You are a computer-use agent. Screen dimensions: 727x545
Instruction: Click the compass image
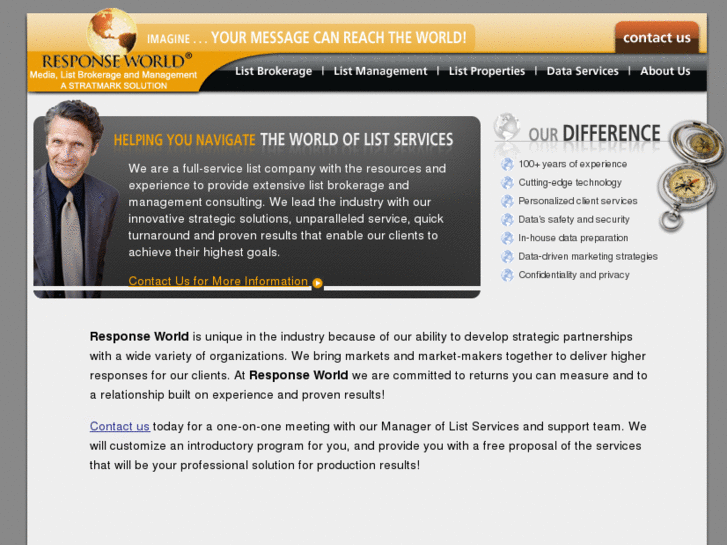point(689,174)
